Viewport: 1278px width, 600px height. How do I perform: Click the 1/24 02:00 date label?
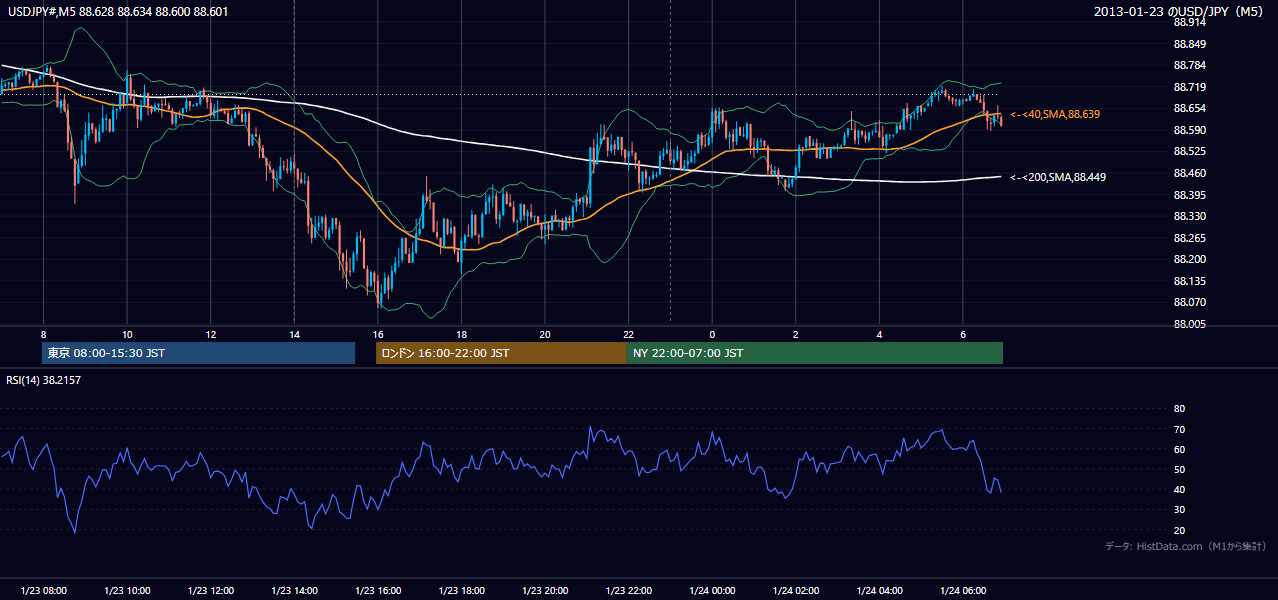[x=796, y=591]
